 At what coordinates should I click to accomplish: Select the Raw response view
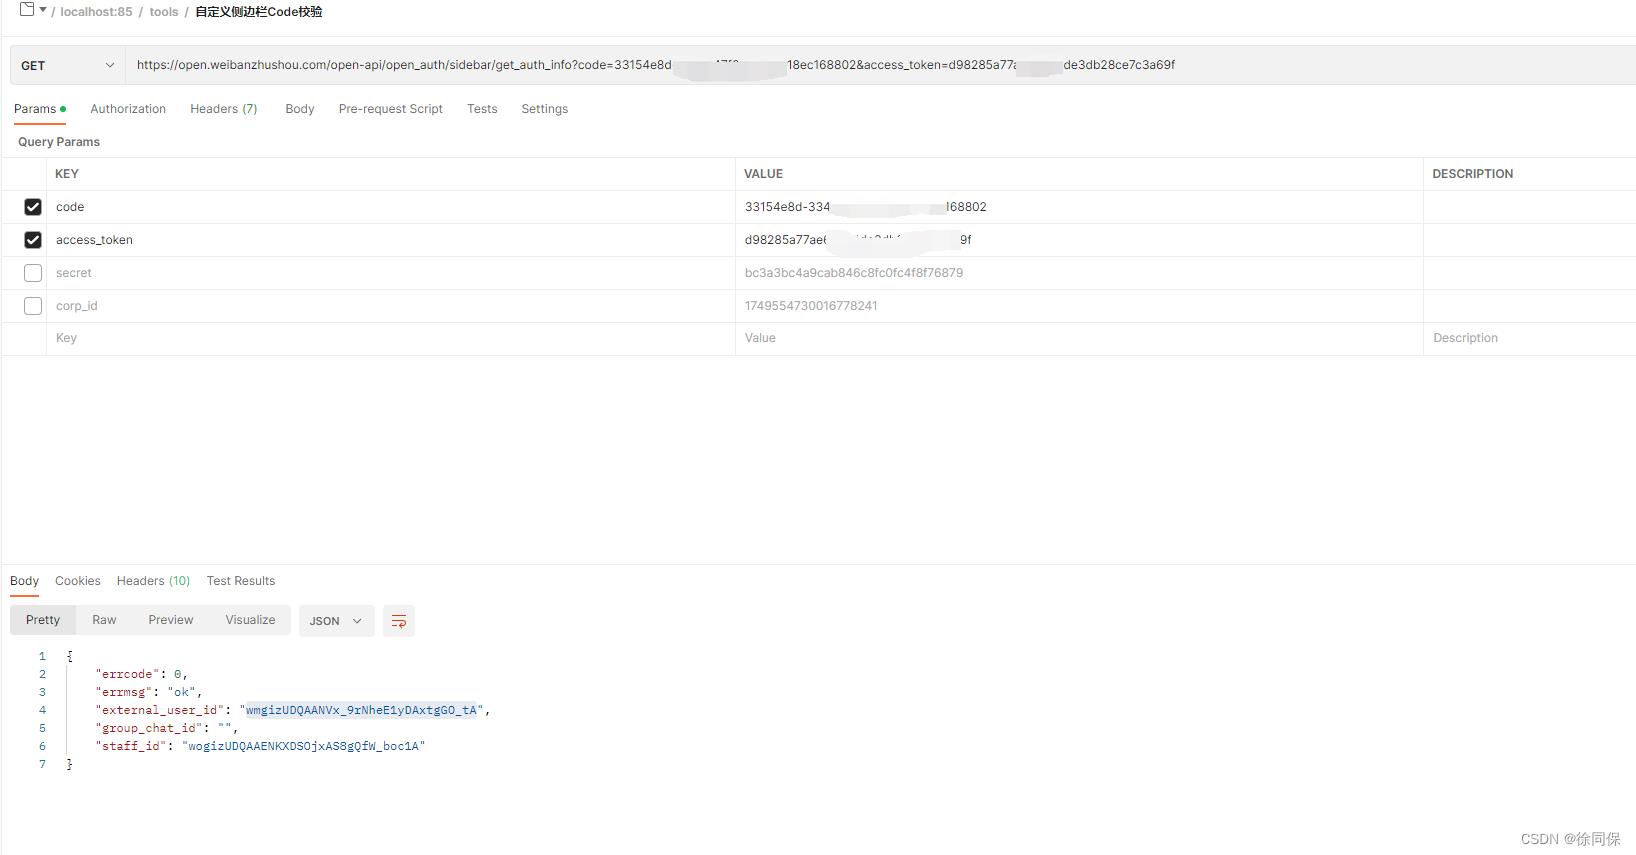pyautogui.click(x=104, y=620)
